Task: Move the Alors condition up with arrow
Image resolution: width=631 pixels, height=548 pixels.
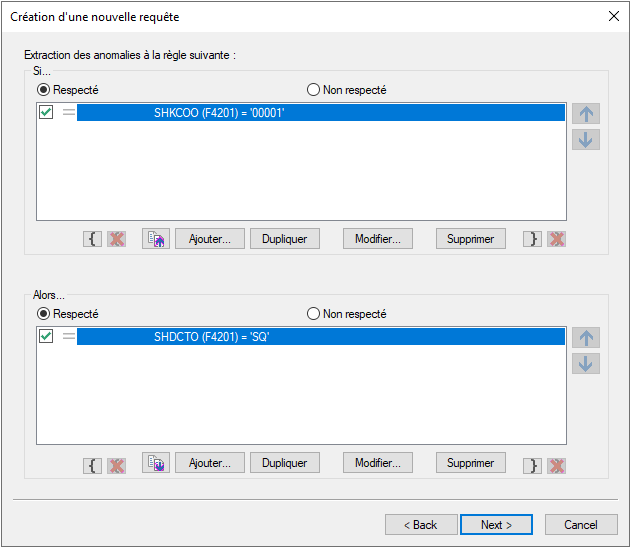Action: (x=586, y=339)
